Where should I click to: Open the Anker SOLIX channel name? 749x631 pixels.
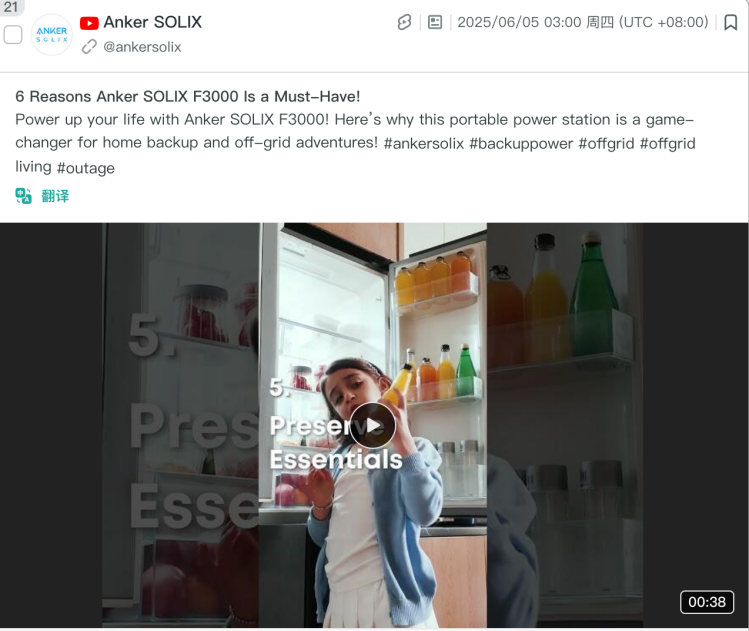(x=153, y=22)
